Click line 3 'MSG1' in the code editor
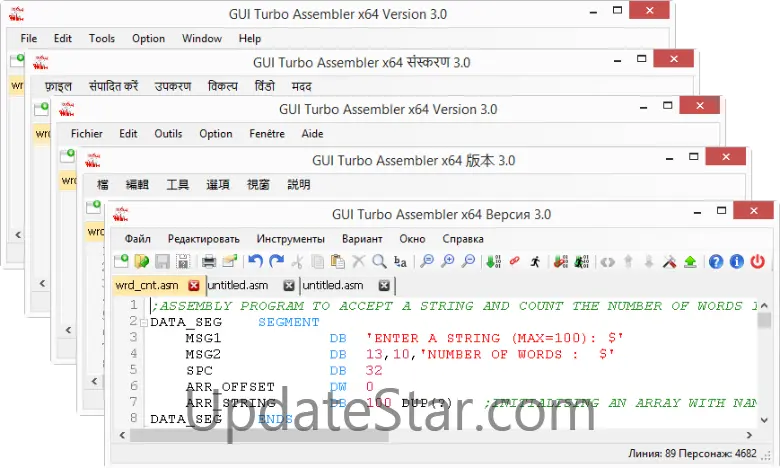Viewport: 780px width, 468px height. tap(203, 339)
